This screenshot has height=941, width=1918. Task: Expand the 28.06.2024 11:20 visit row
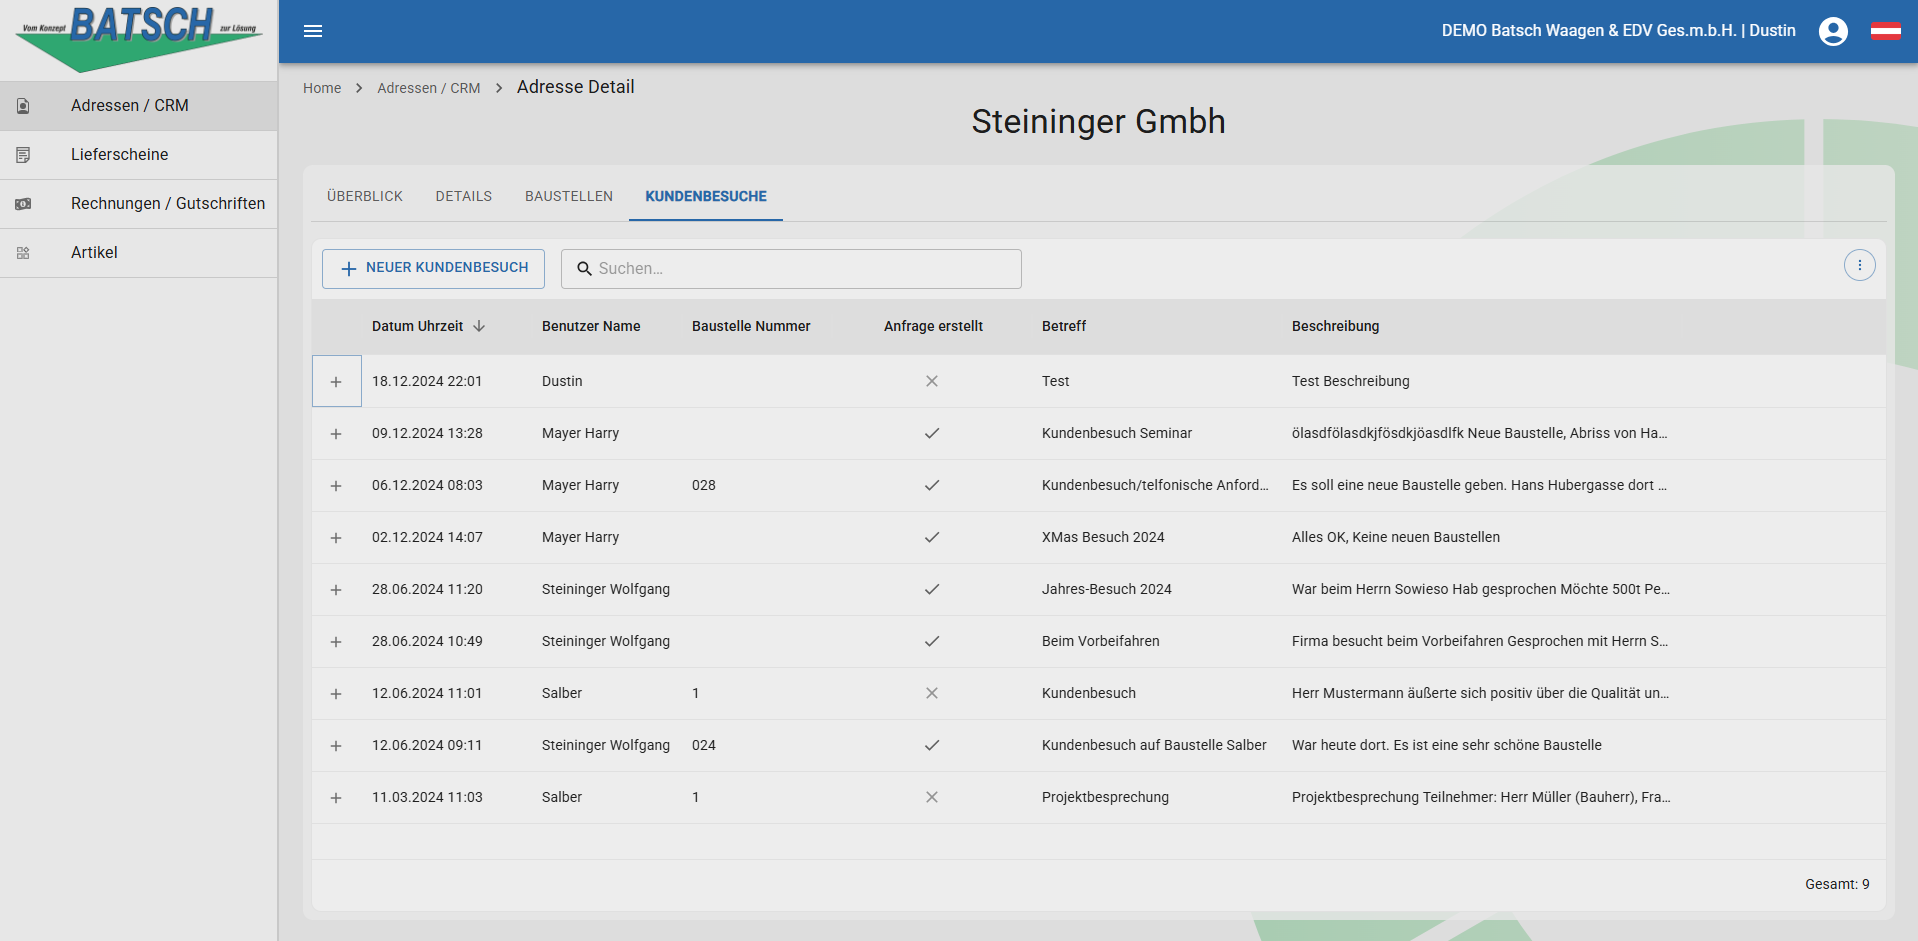336,590
